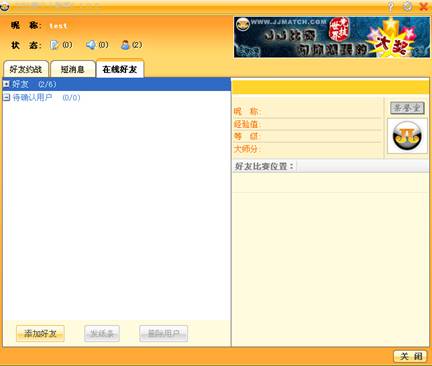Select the 在线好友 tab
This screenshot has height=366, width=432.
pos(120,69)
